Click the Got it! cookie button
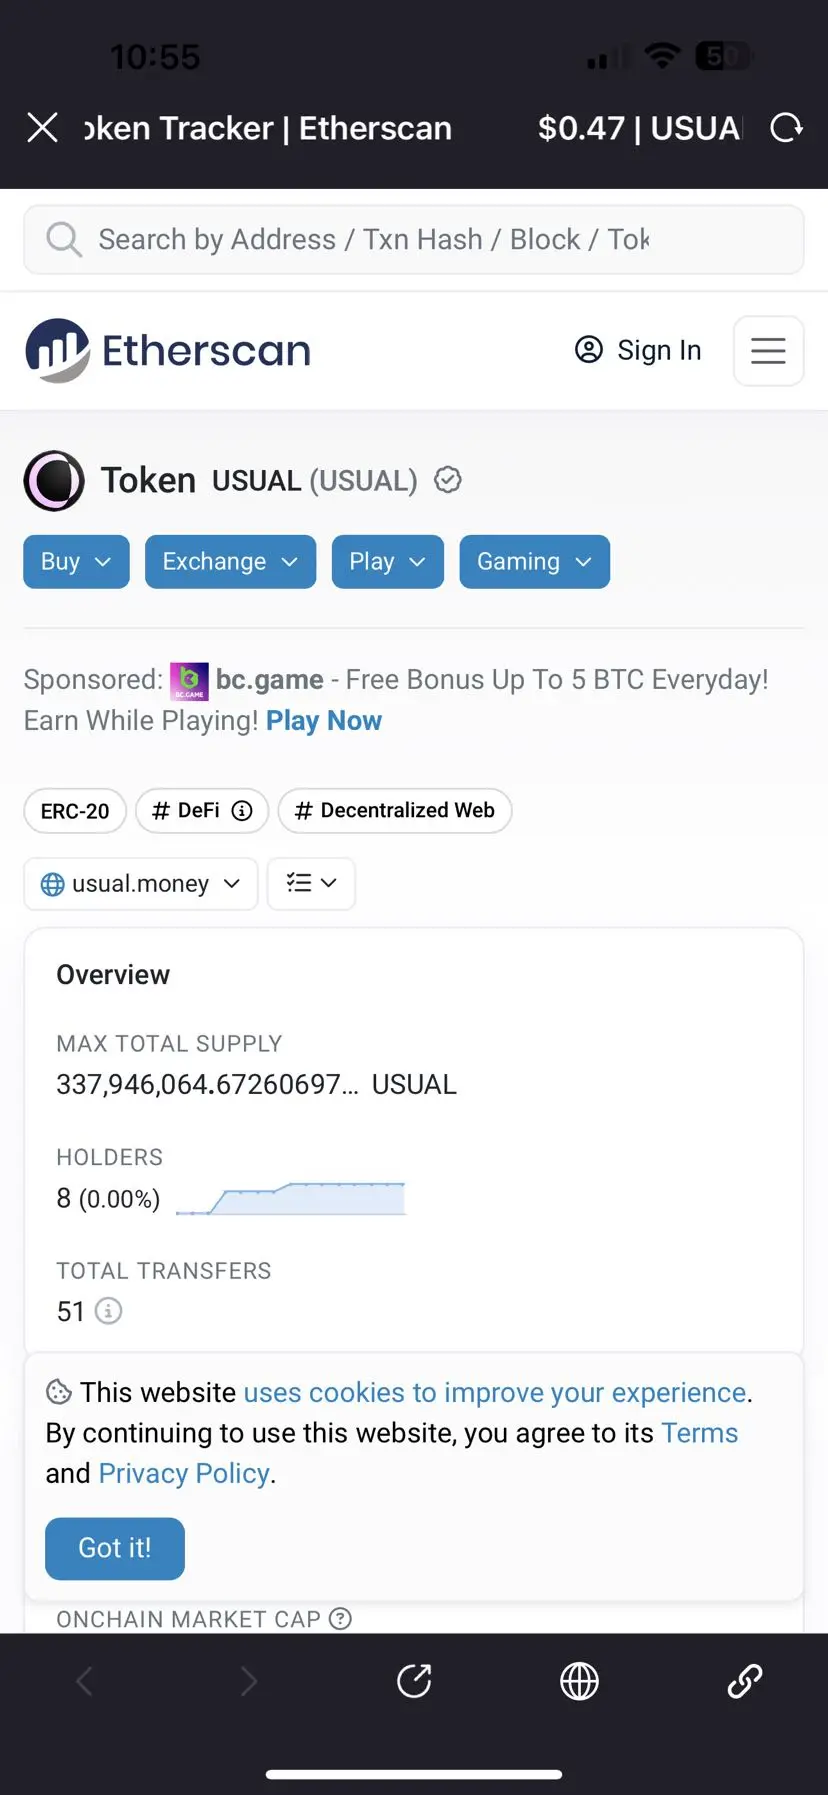This screenshot has width=828, height=1795. tap(115, 1548)
